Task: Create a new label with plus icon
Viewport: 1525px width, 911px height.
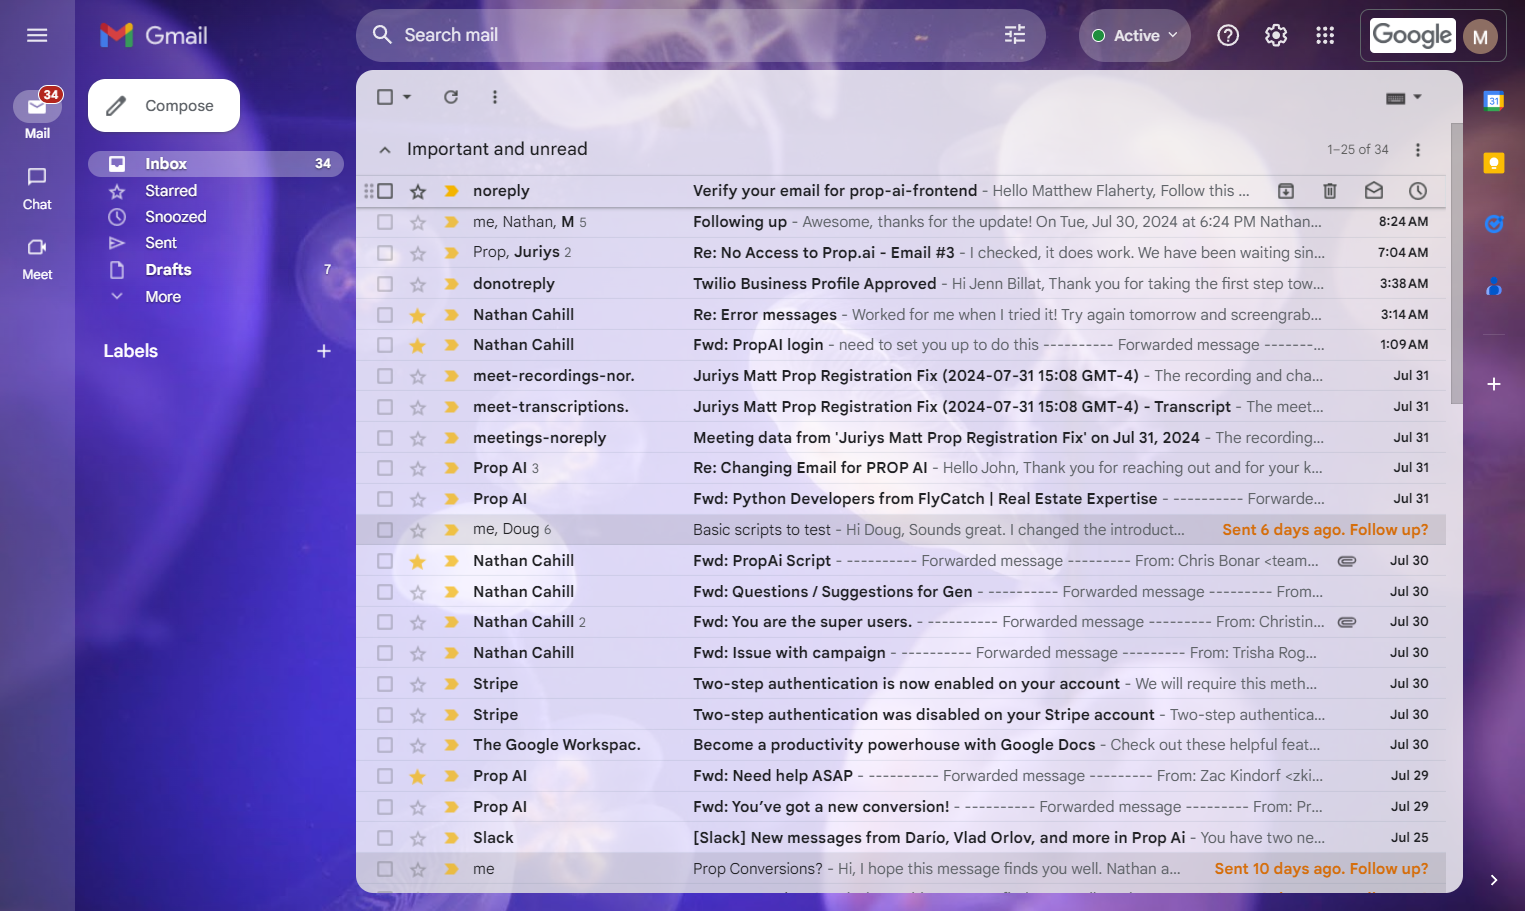Action: 324,351
